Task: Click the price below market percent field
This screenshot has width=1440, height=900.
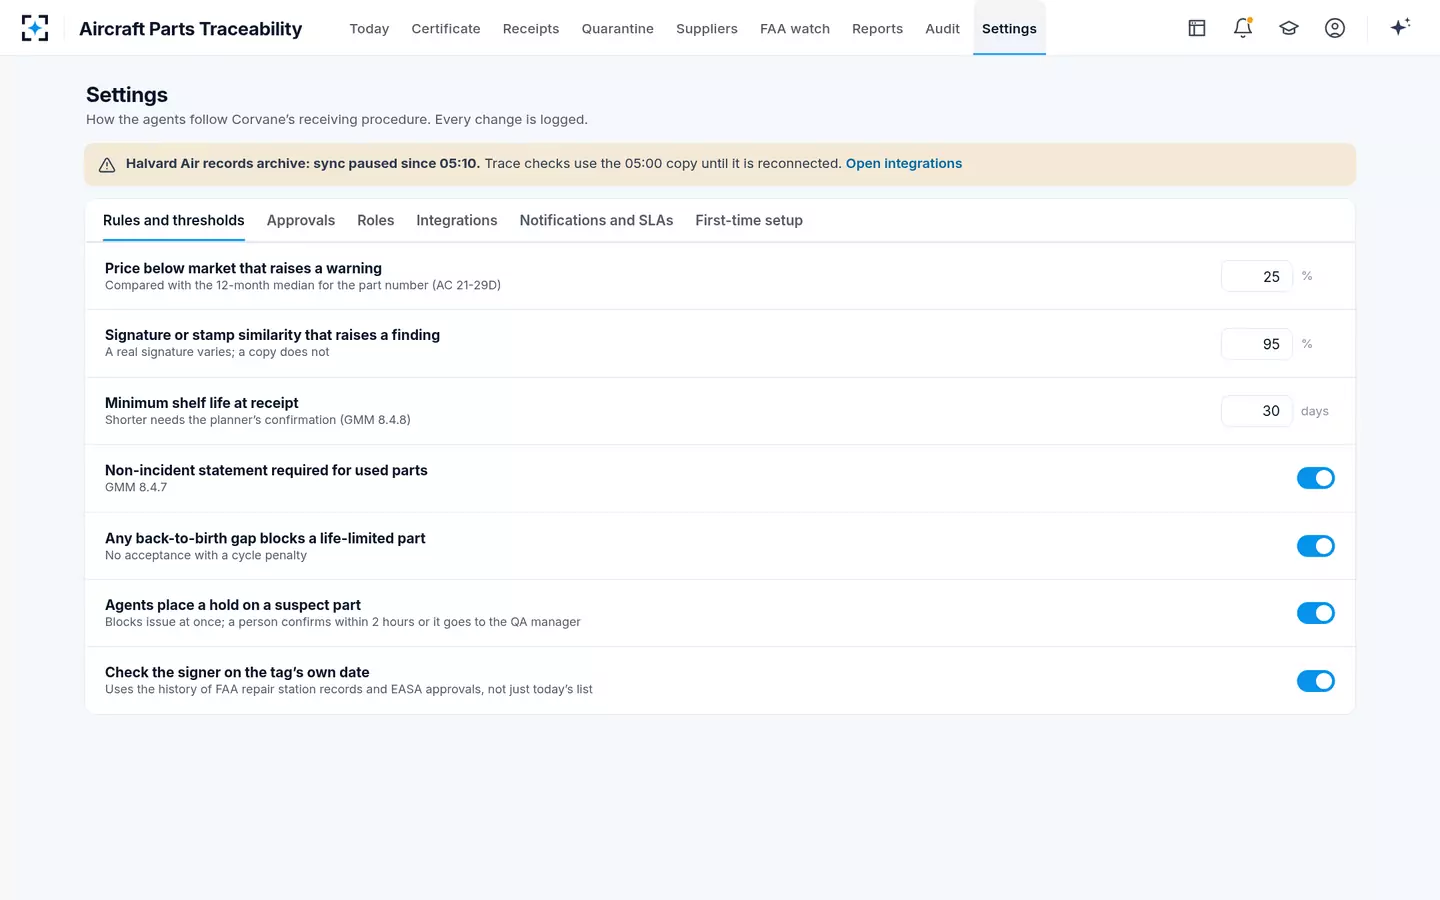Action: coord(1257,276)
